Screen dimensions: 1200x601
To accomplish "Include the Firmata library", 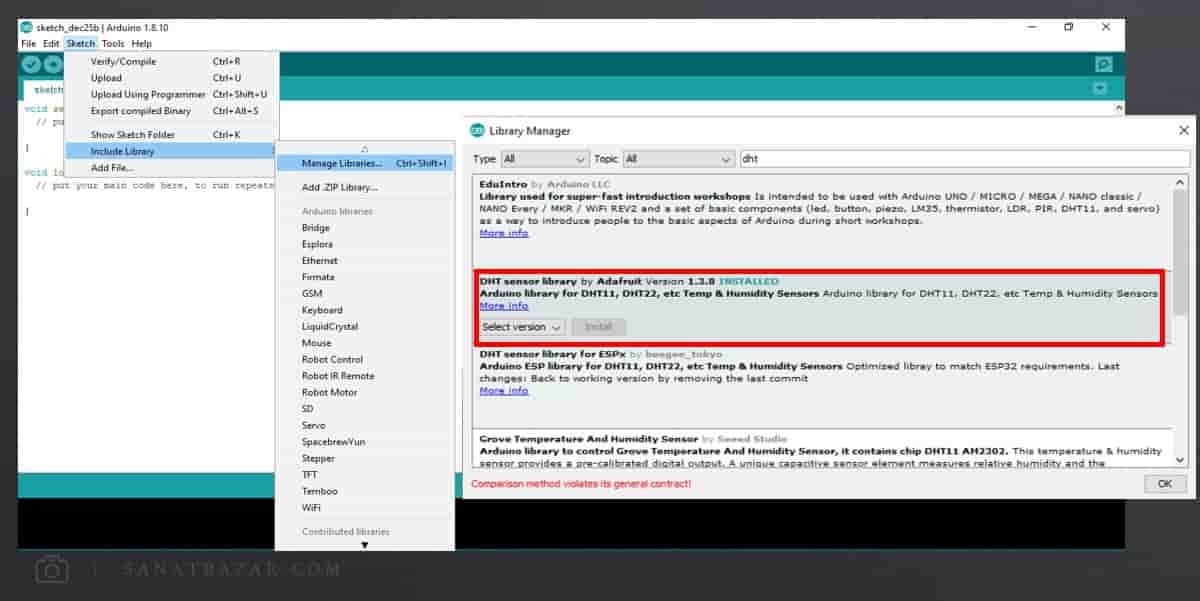I will click(365, 277).
